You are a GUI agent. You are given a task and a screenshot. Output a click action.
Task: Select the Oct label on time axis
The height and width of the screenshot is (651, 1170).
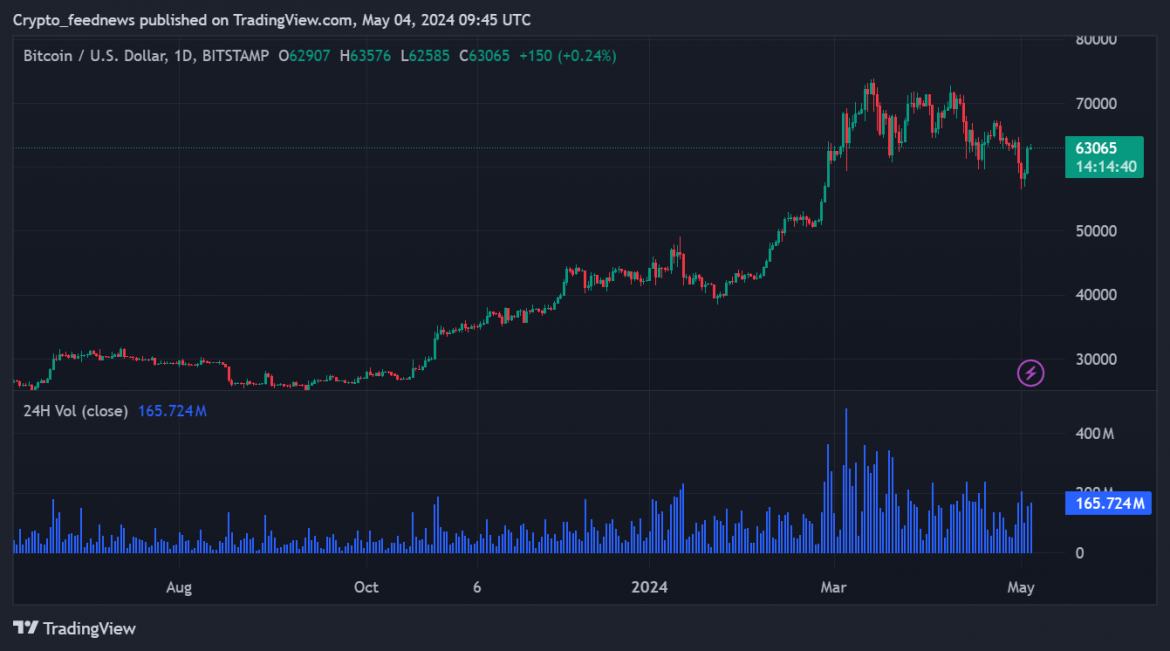(x=366, y=587)
